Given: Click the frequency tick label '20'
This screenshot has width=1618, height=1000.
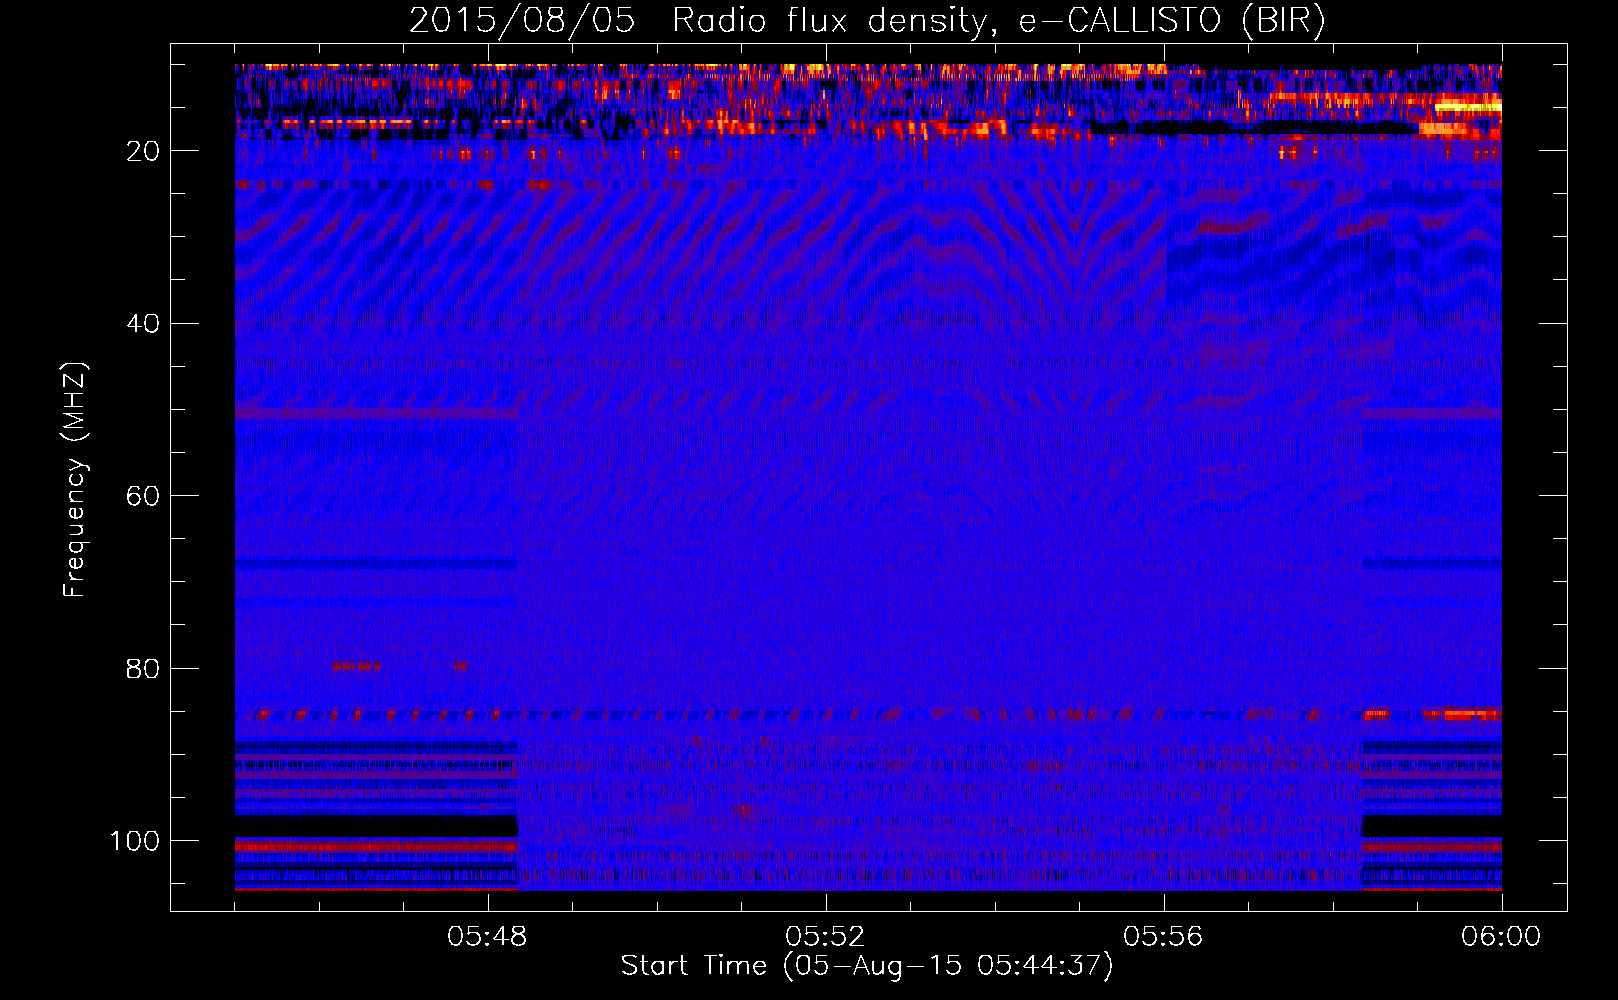Looking at the screenshot, I should click(143, 151).
